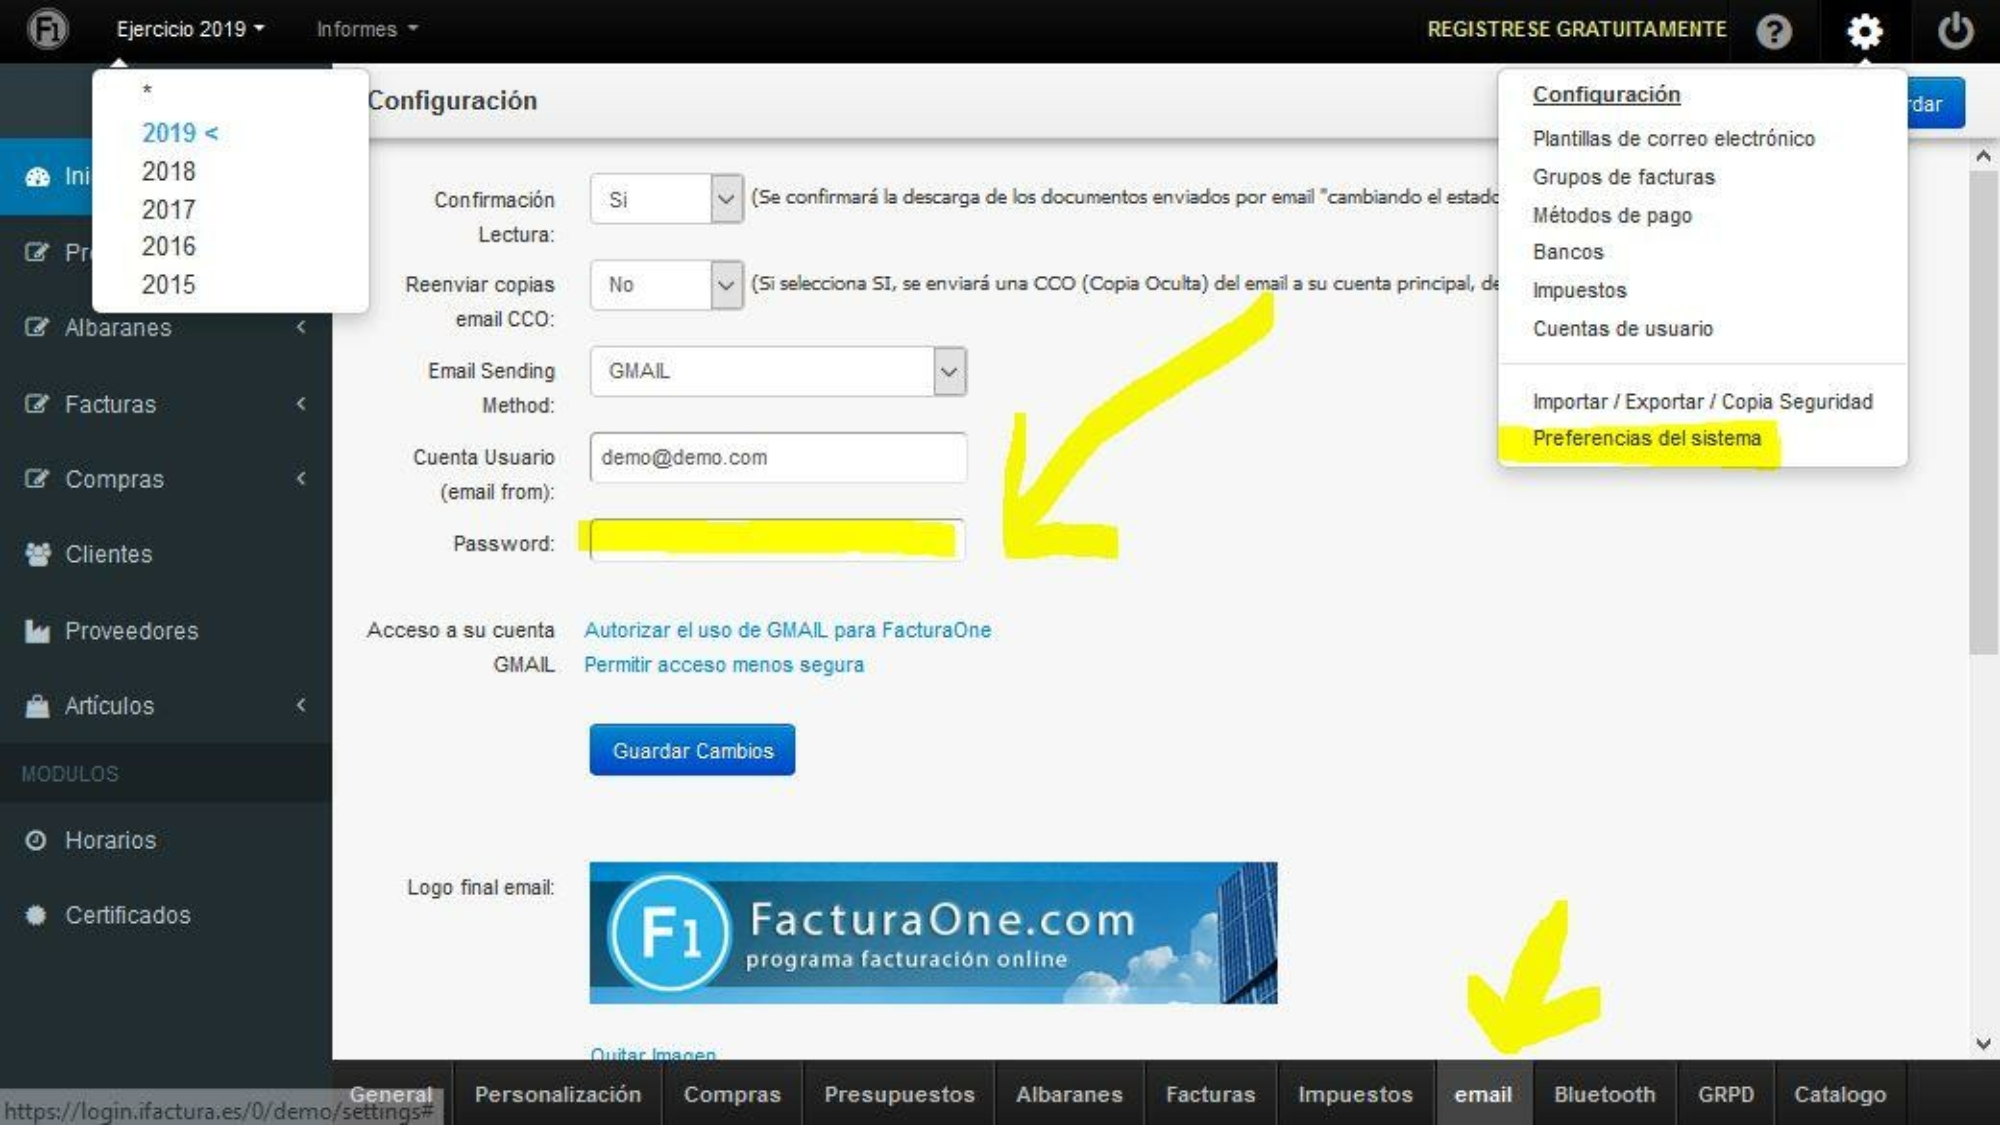The height and width of the screenshot is (1125, 2000).
Task: Select the email tab at bottom
Action: [1484, 1093]
